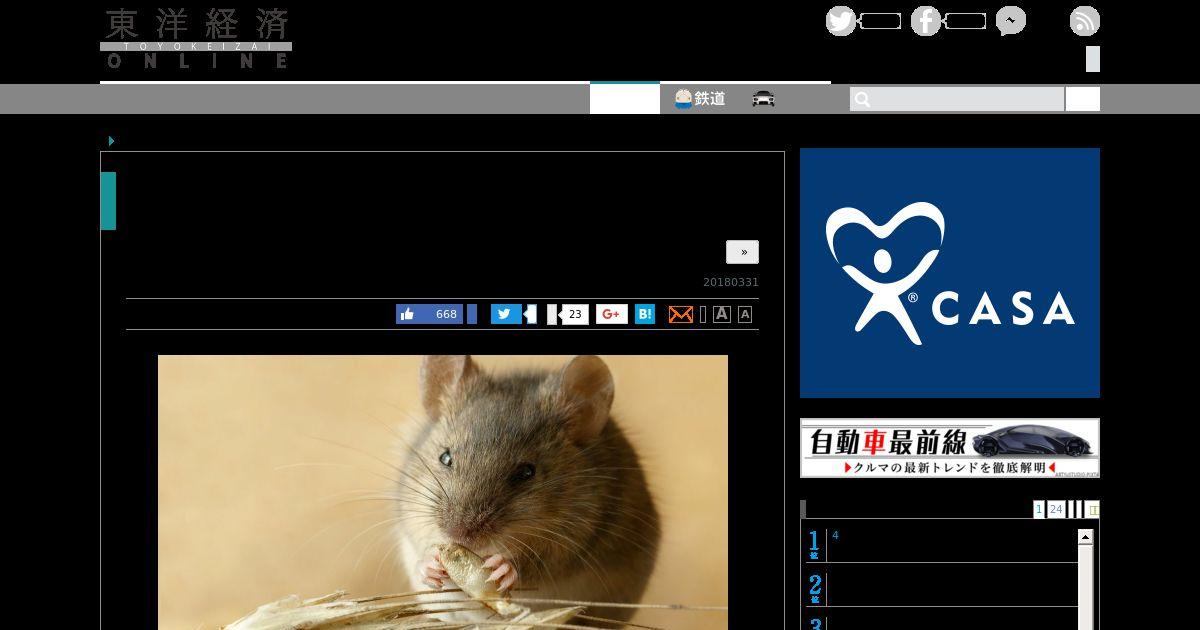Open the Facebook page from the header

tap(926, 21)
